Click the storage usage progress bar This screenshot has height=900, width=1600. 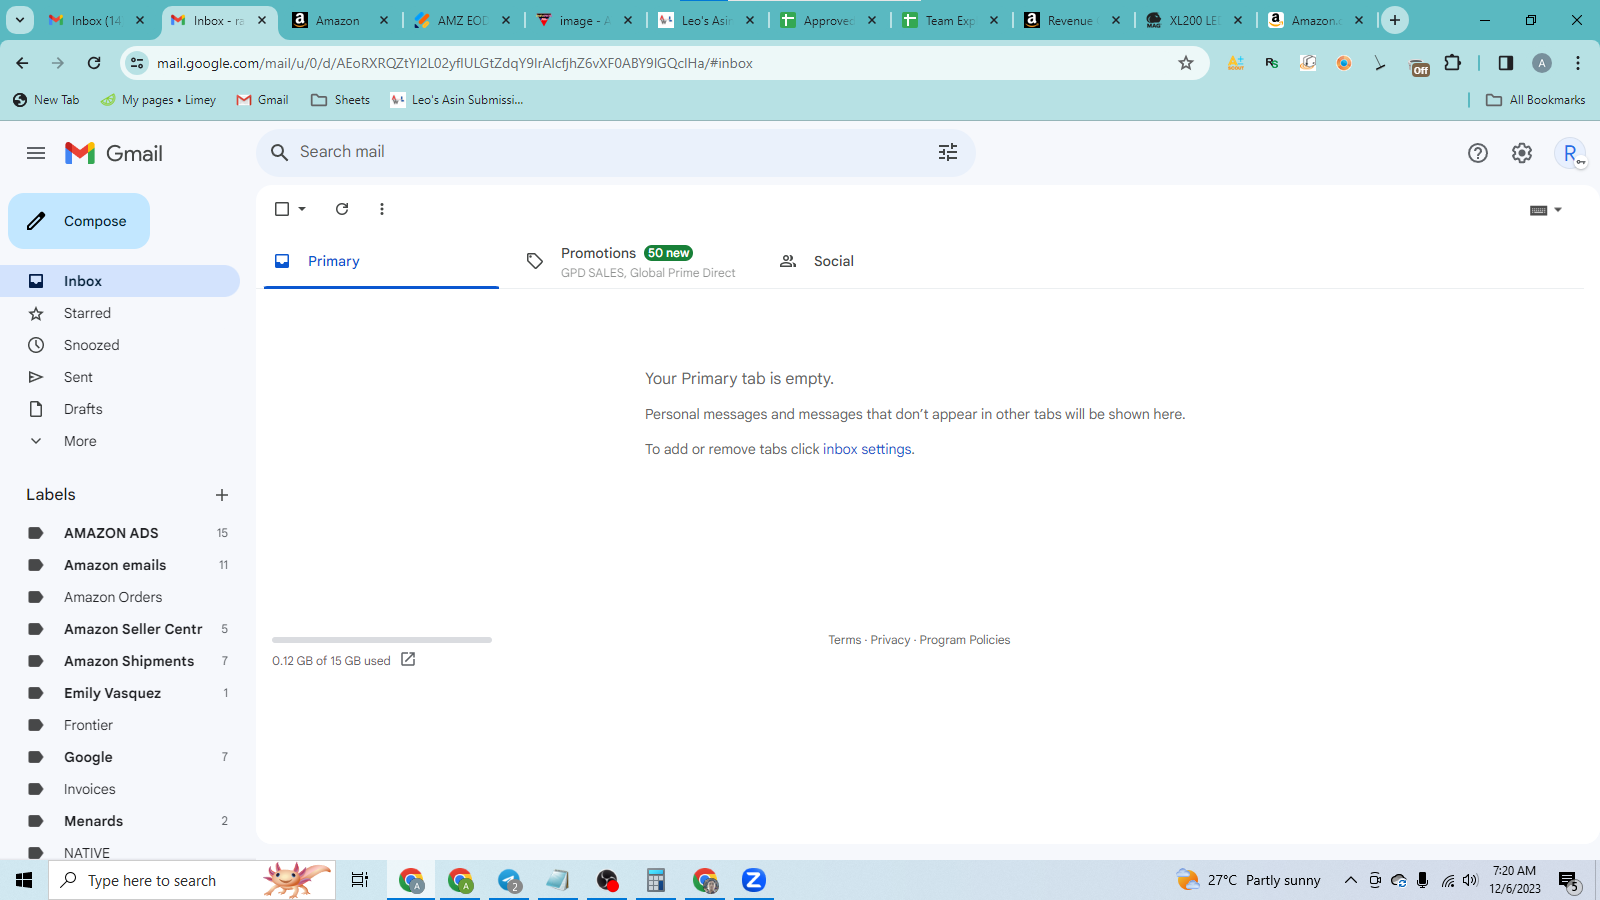pyautogui.click(x=382, y=640)
